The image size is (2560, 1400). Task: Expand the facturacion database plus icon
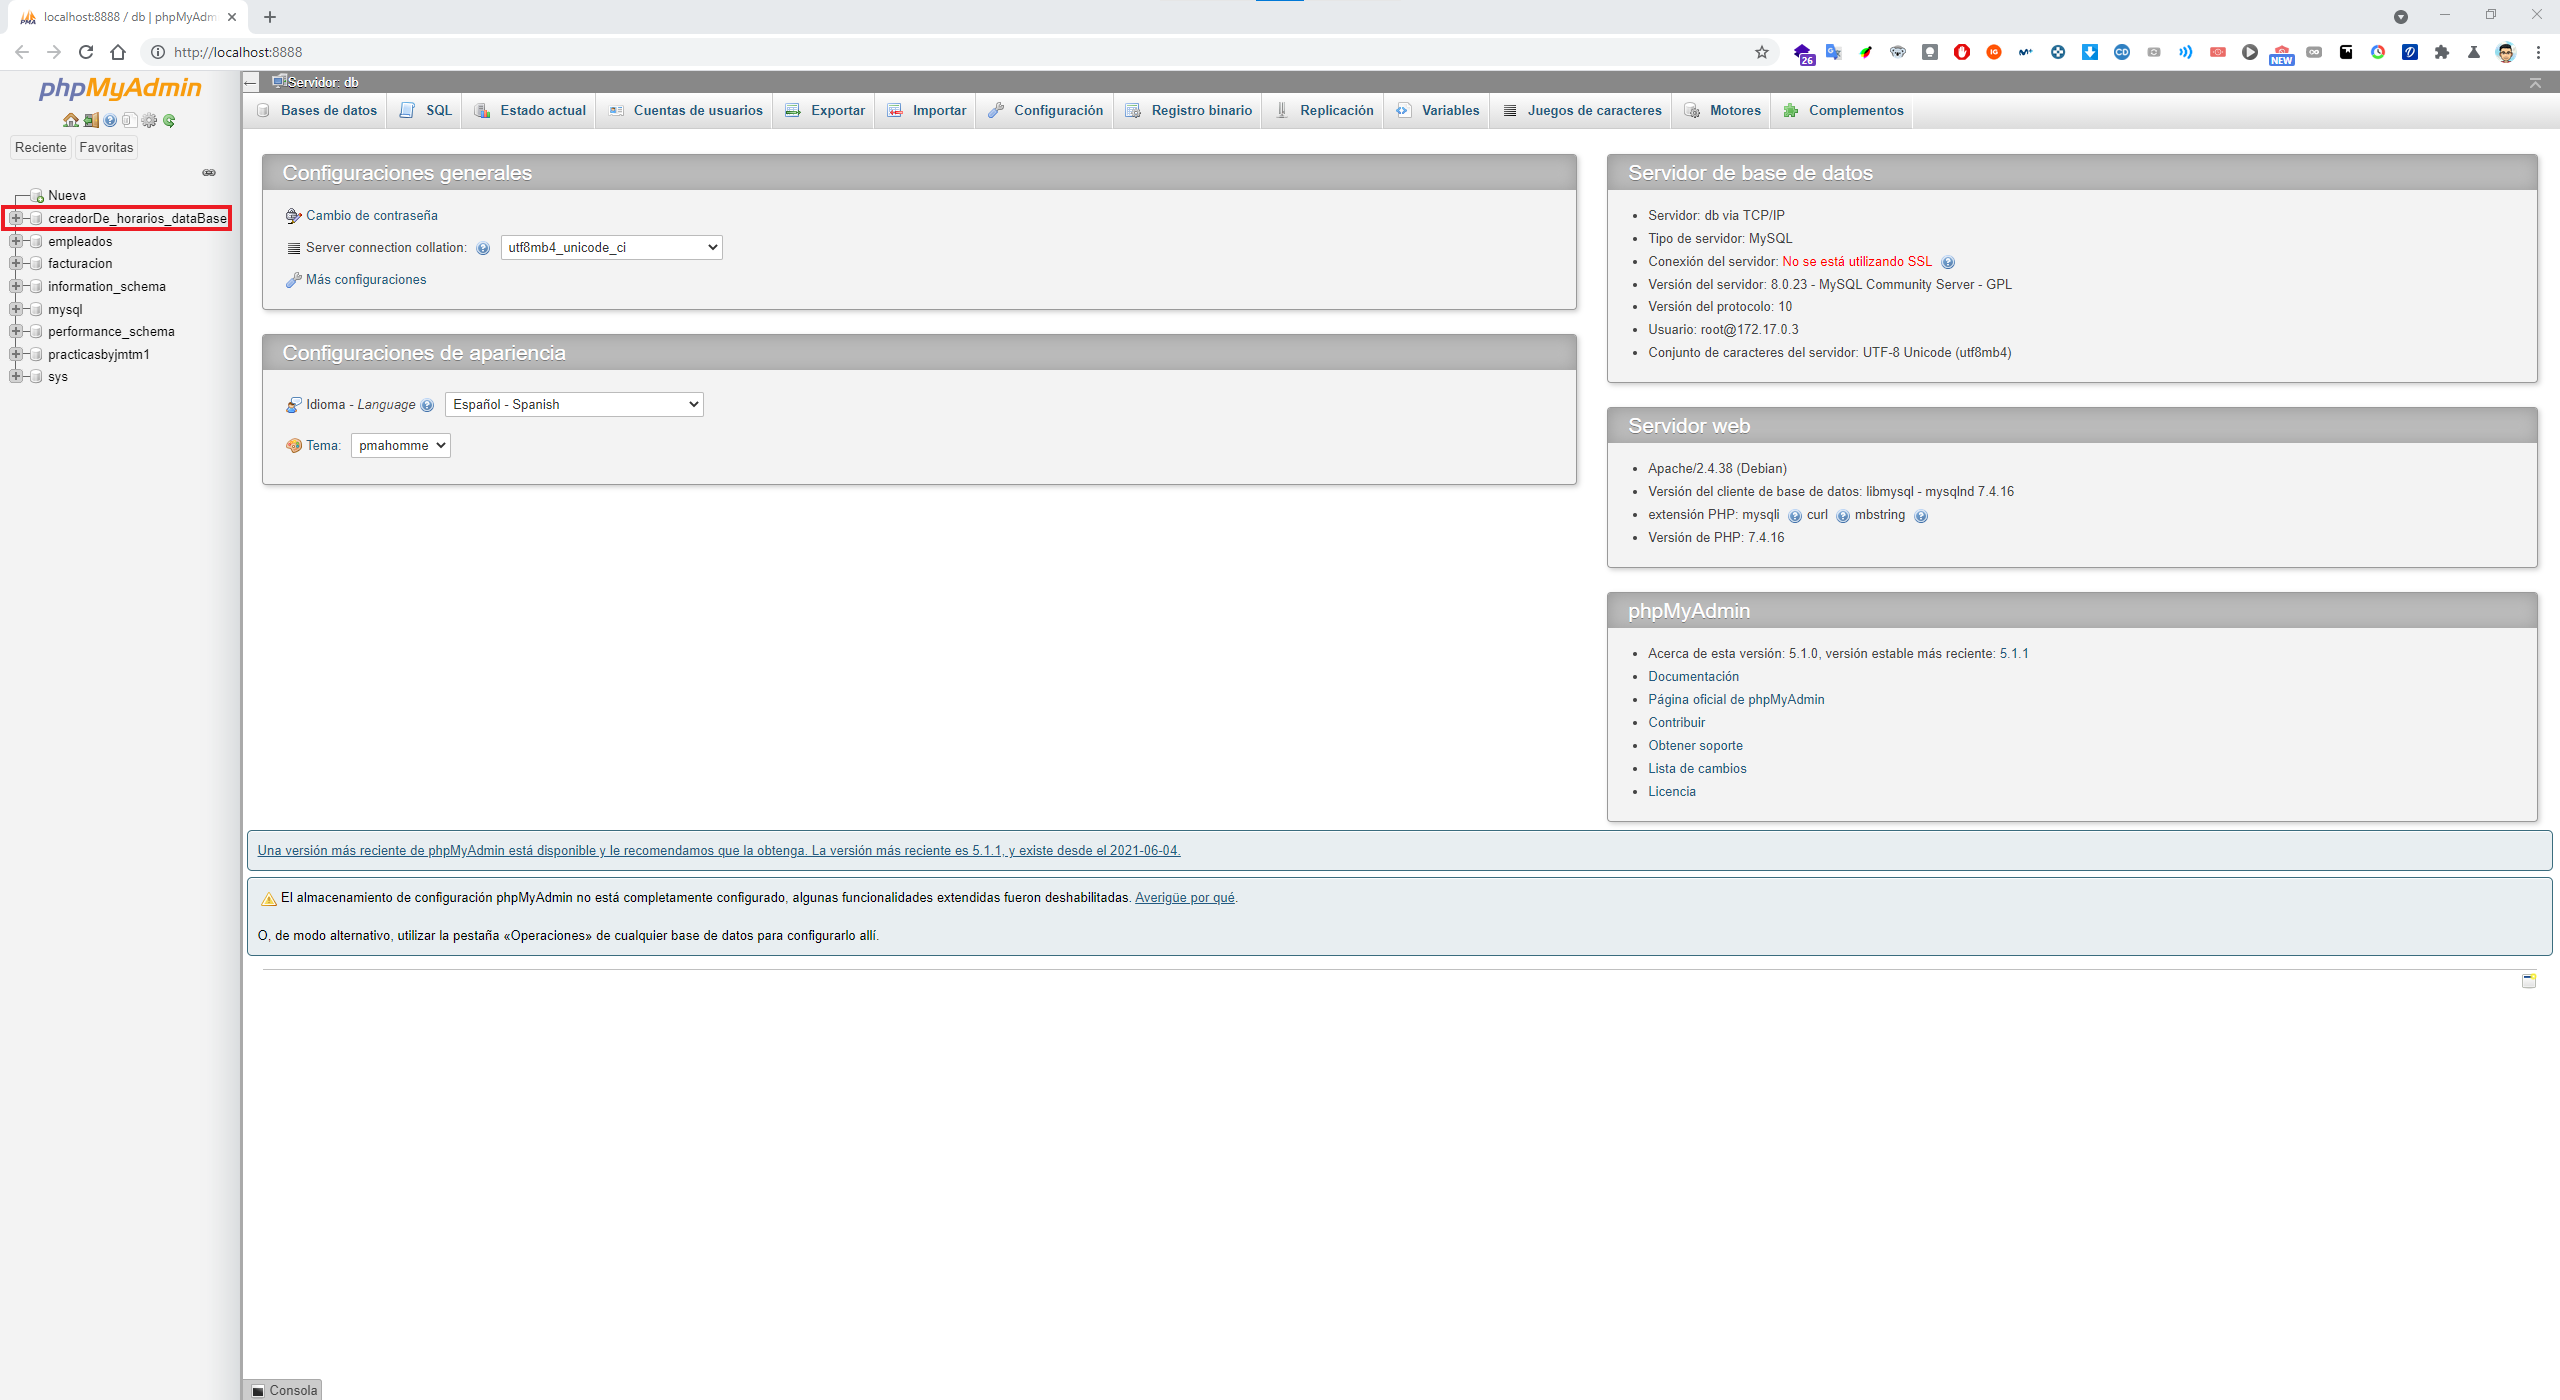tap(15, 263)
